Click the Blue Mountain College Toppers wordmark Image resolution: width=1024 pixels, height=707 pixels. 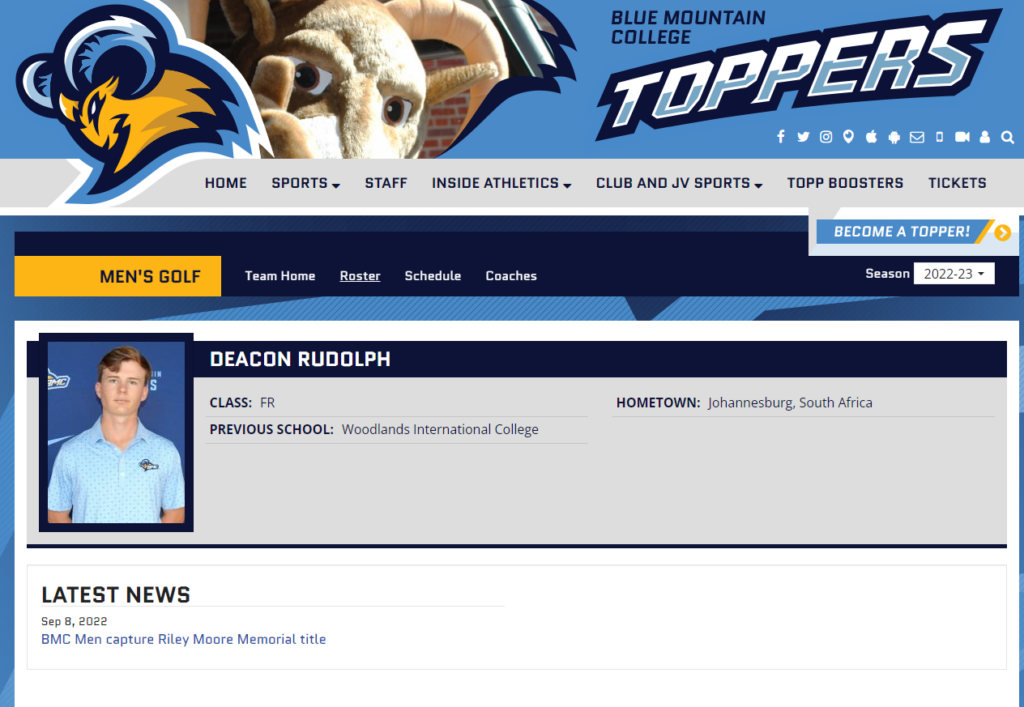tap(800, 72)
